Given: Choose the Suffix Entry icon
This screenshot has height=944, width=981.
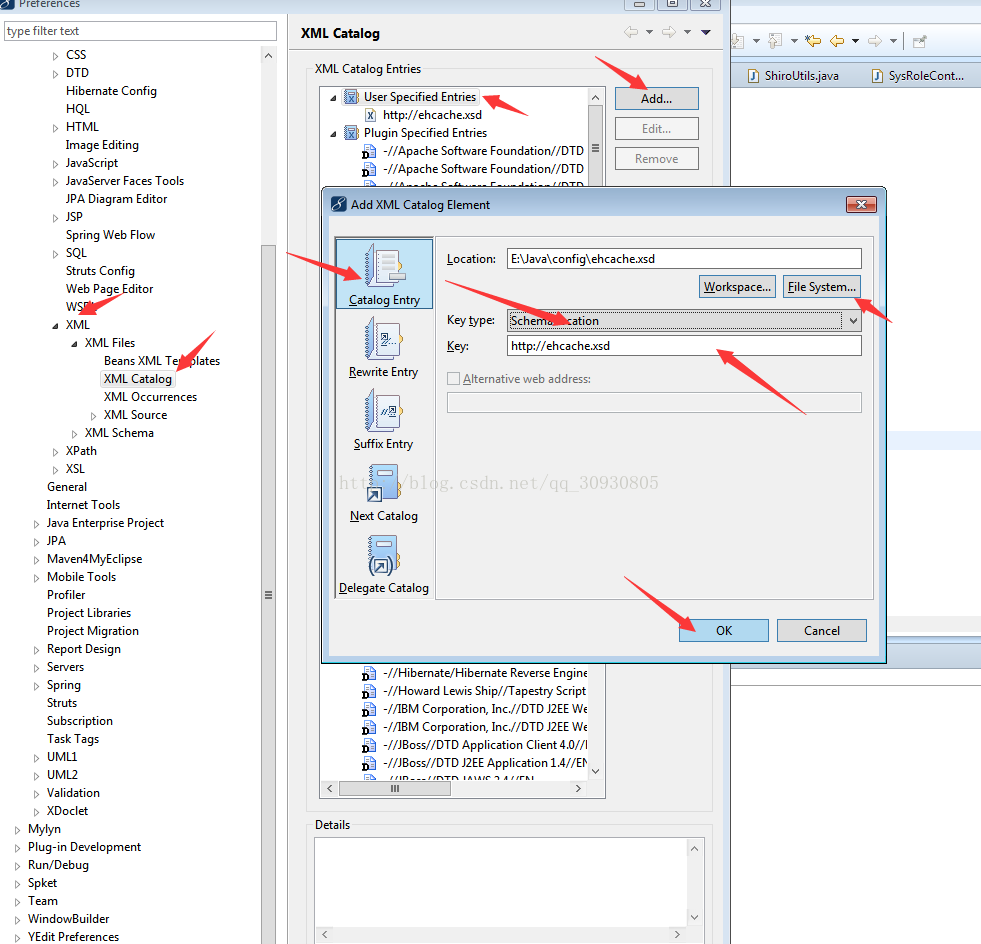Looking at the screenshot, I should tap(384, 411).
